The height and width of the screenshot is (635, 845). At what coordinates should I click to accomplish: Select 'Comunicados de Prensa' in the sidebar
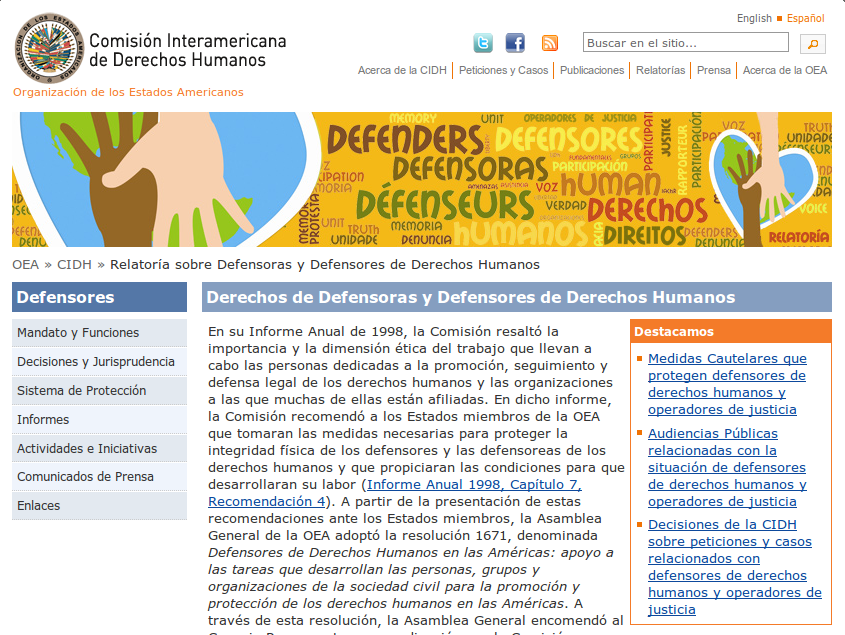(x=100, y=477)
